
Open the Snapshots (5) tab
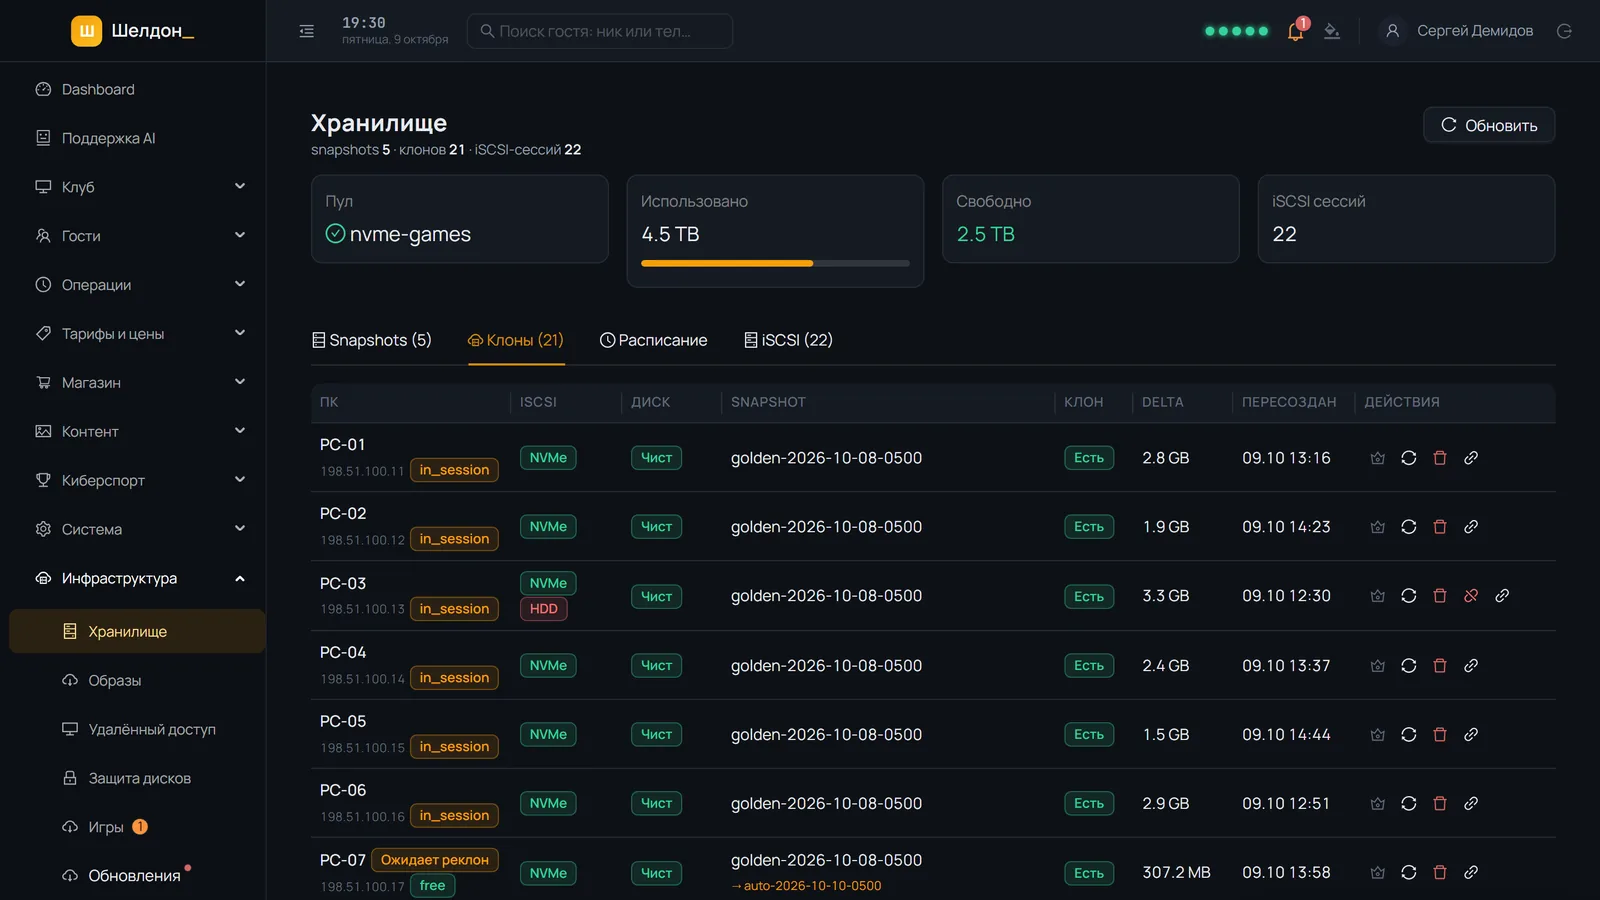pos(372,340)
